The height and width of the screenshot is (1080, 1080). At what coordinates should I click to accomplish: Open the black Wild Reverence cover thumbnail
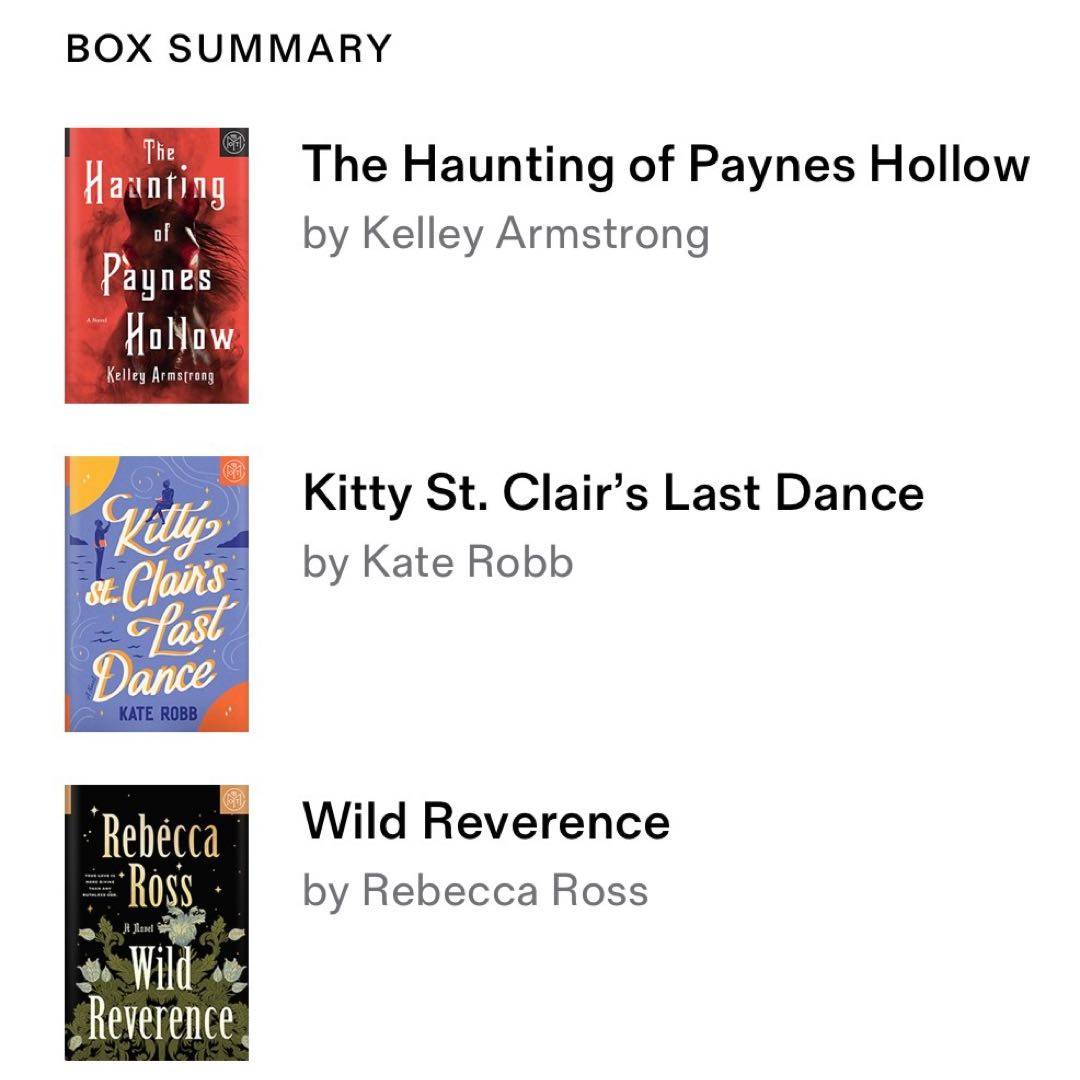[x=156, y=922]
